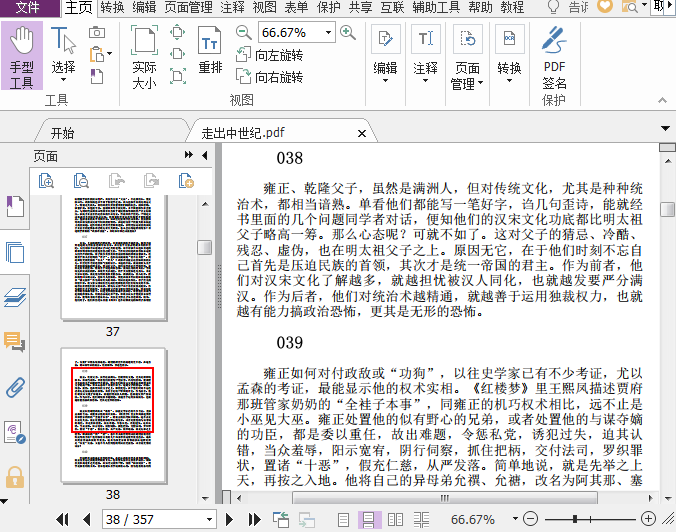Switch to the 开始 document tab
The image size is (676, 532).
[x=62, y=133]
